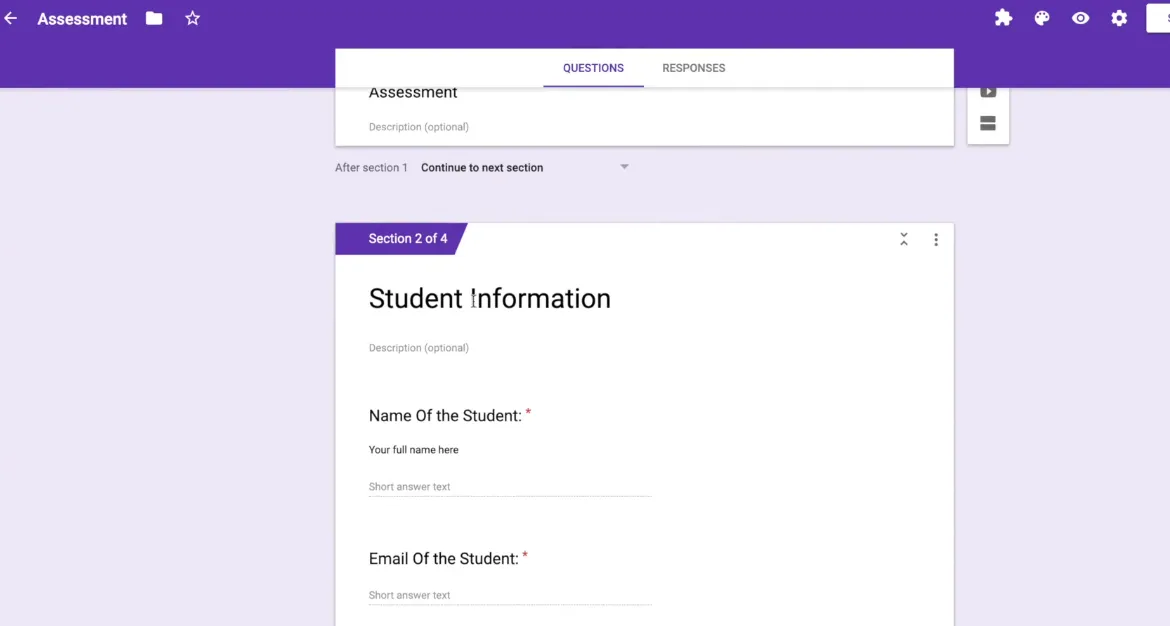Collapse Section 2 using chevron icon

tap(903, 239)
